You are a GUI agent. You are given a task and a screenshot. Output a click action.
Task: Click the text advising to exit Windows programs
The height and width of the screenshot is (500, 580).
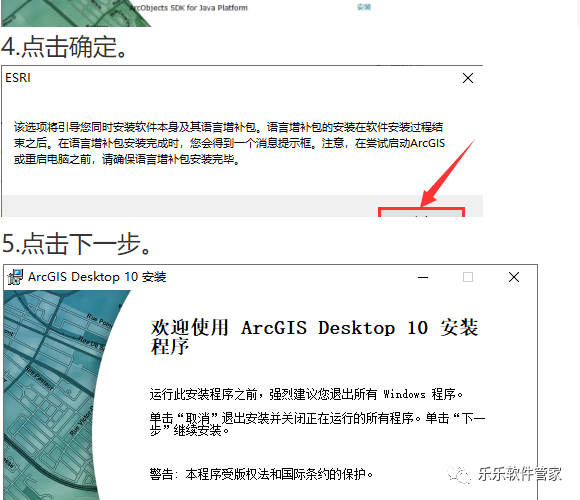306,394
